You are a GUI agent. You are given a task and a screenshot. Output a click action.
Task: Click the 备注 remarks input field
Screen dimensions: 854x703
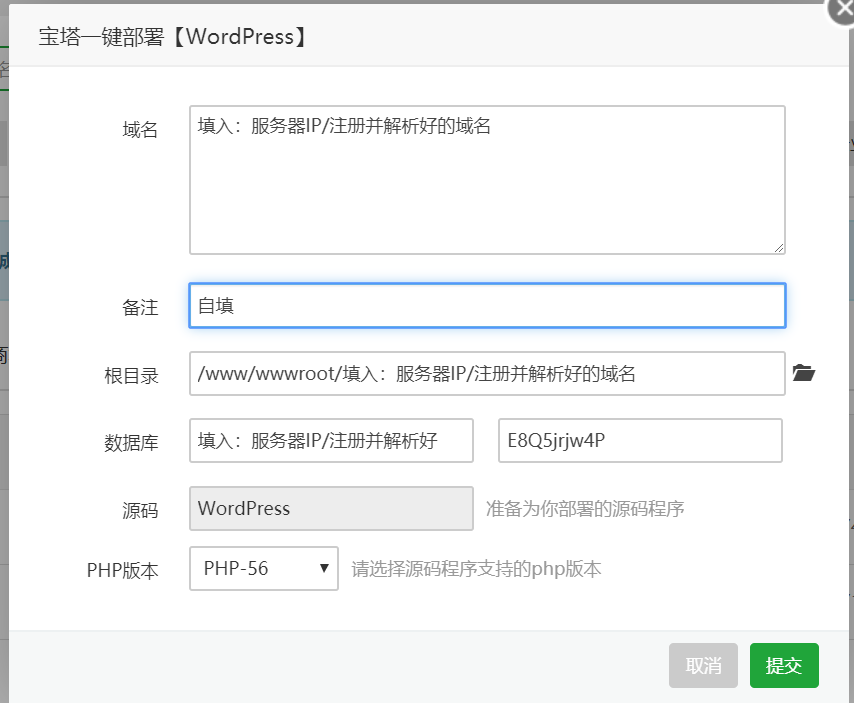(487, 306)
